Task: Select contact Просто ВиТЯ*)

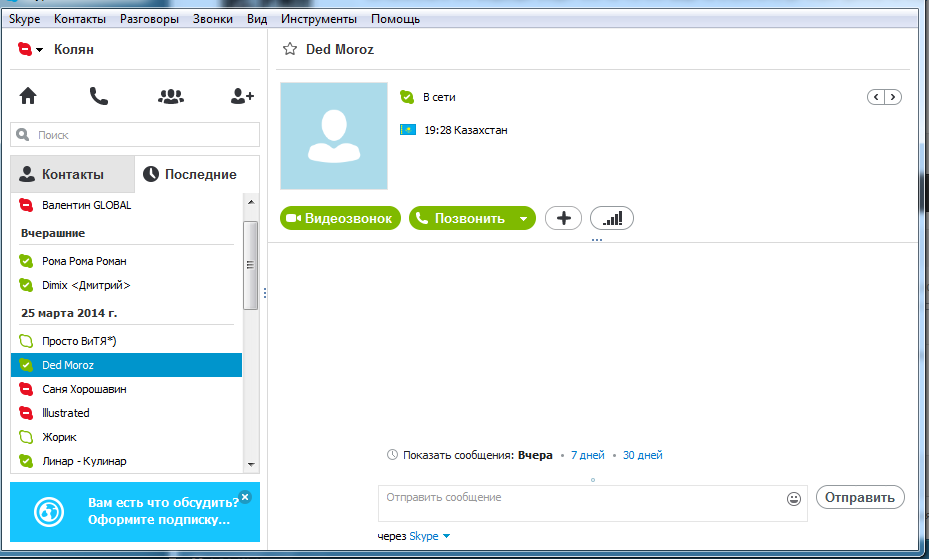Action: point(127,341)
